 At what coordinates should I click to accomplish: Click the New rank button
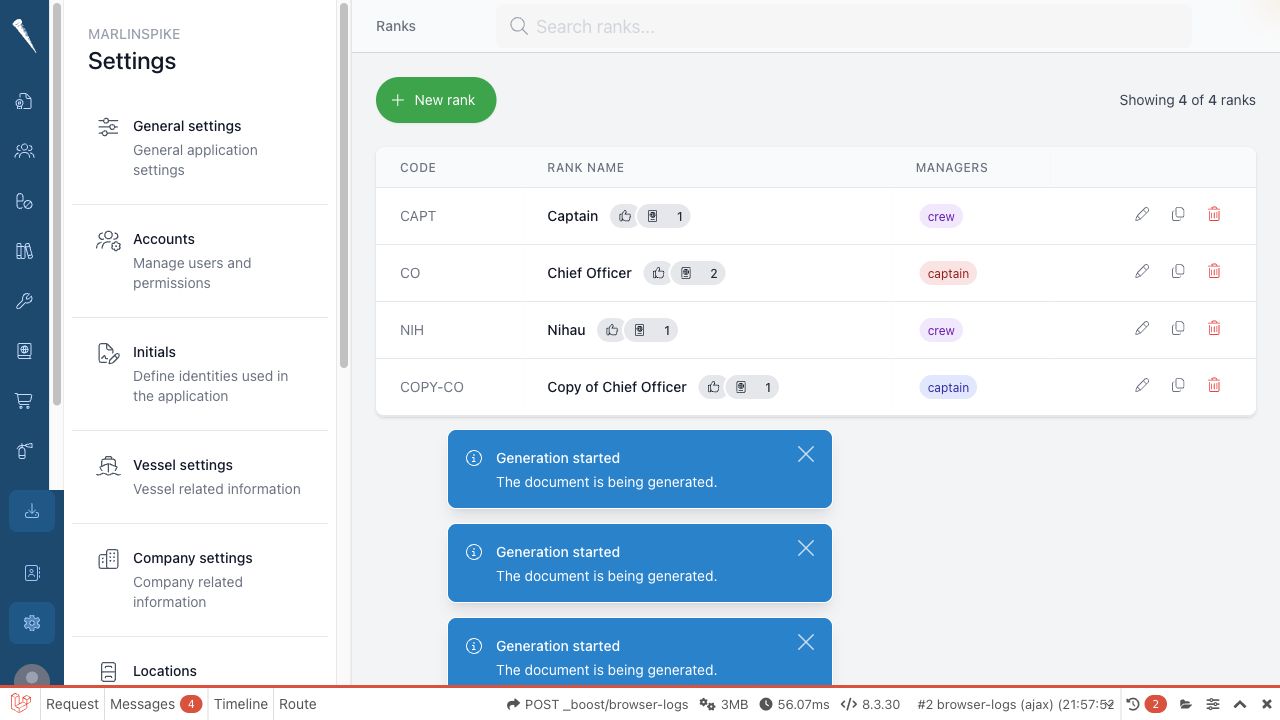tap(436, 100)
